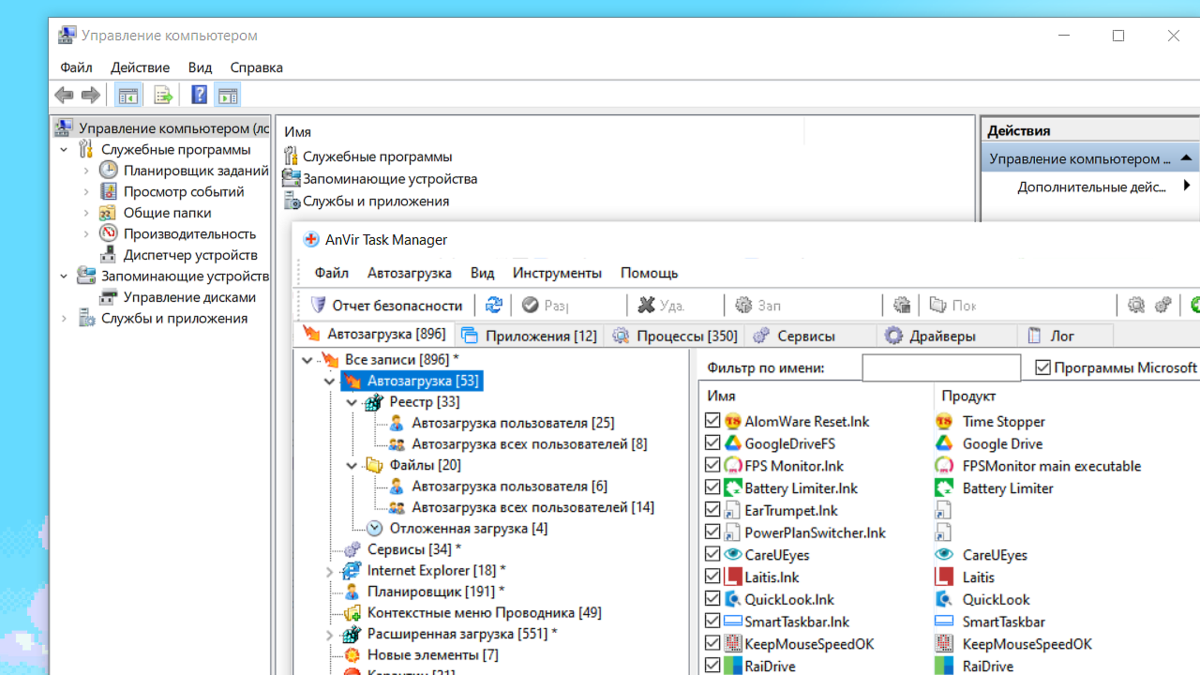Open Help via the blue question mark icon
The width and height of the screenshot is (1200, 675).
199,96
